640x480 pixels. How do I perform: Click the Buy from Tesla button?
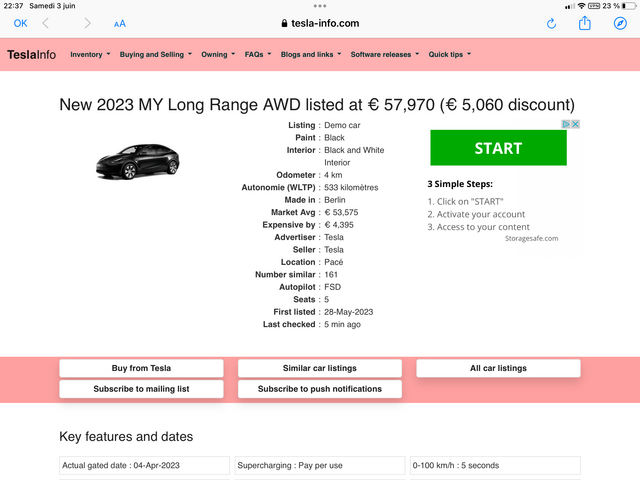(141, 368)
